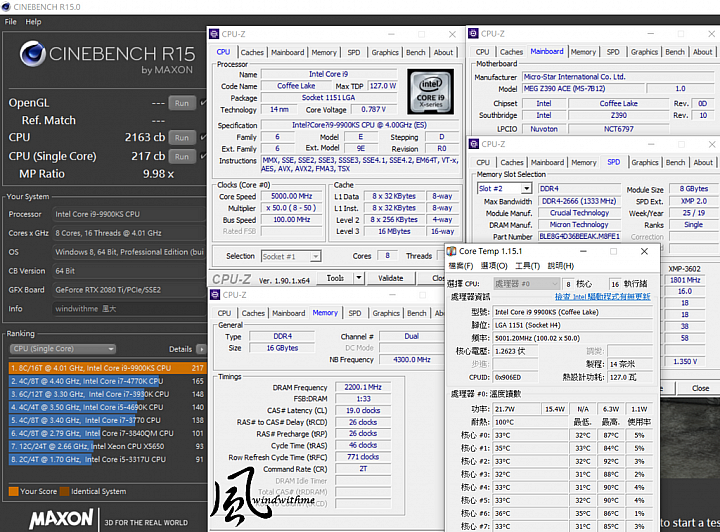Switch to Caches tab in CPU-Z CPU window
The width and height of the screenshot is (720, 532).
(x=252, y=52)
